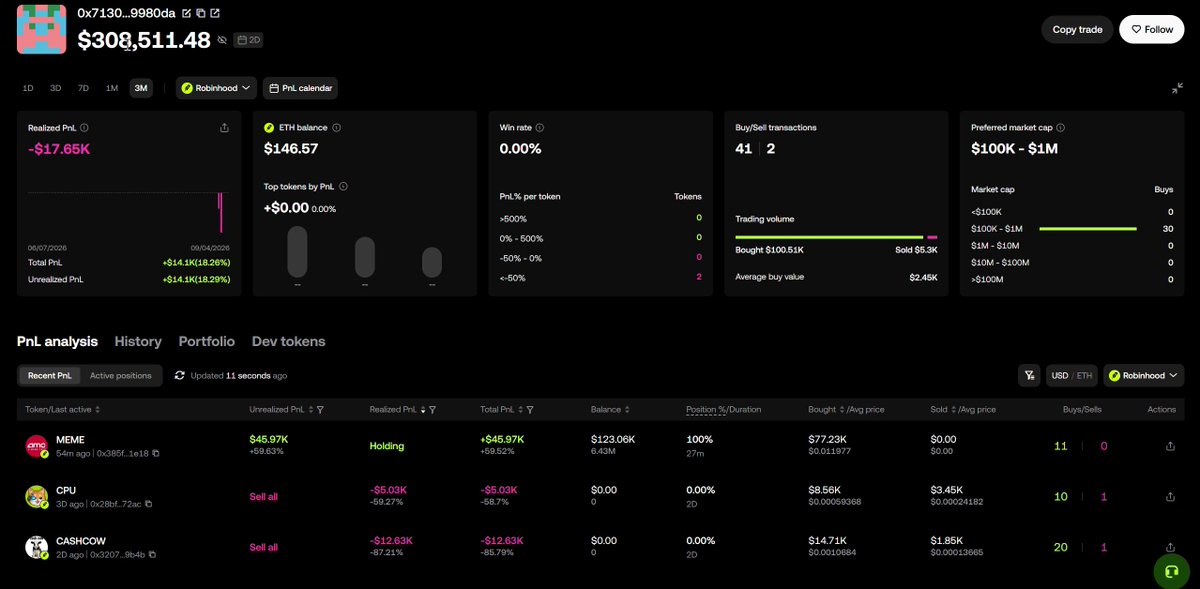This screenshot has height=589, width=1200.
Task: Share the CPU row PnL
Action: [1170, 497]
